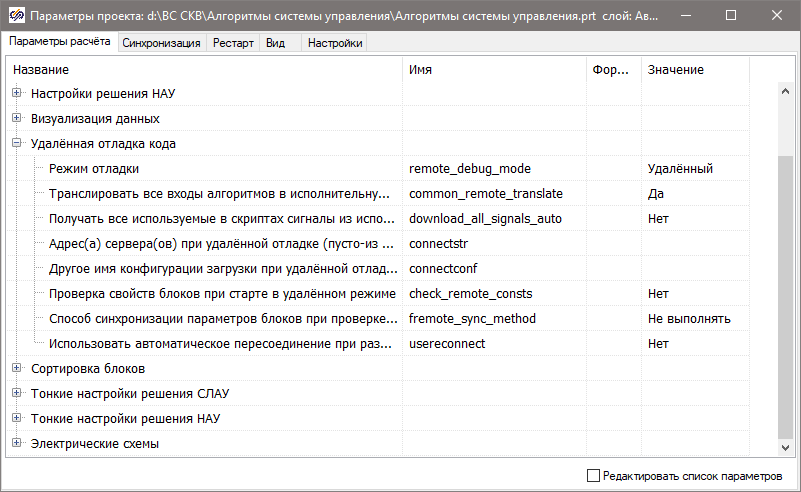Expand 'Тонкие настройки решения СЛАУ' group
Screen dimensions: 801x492
pos(17,394)
